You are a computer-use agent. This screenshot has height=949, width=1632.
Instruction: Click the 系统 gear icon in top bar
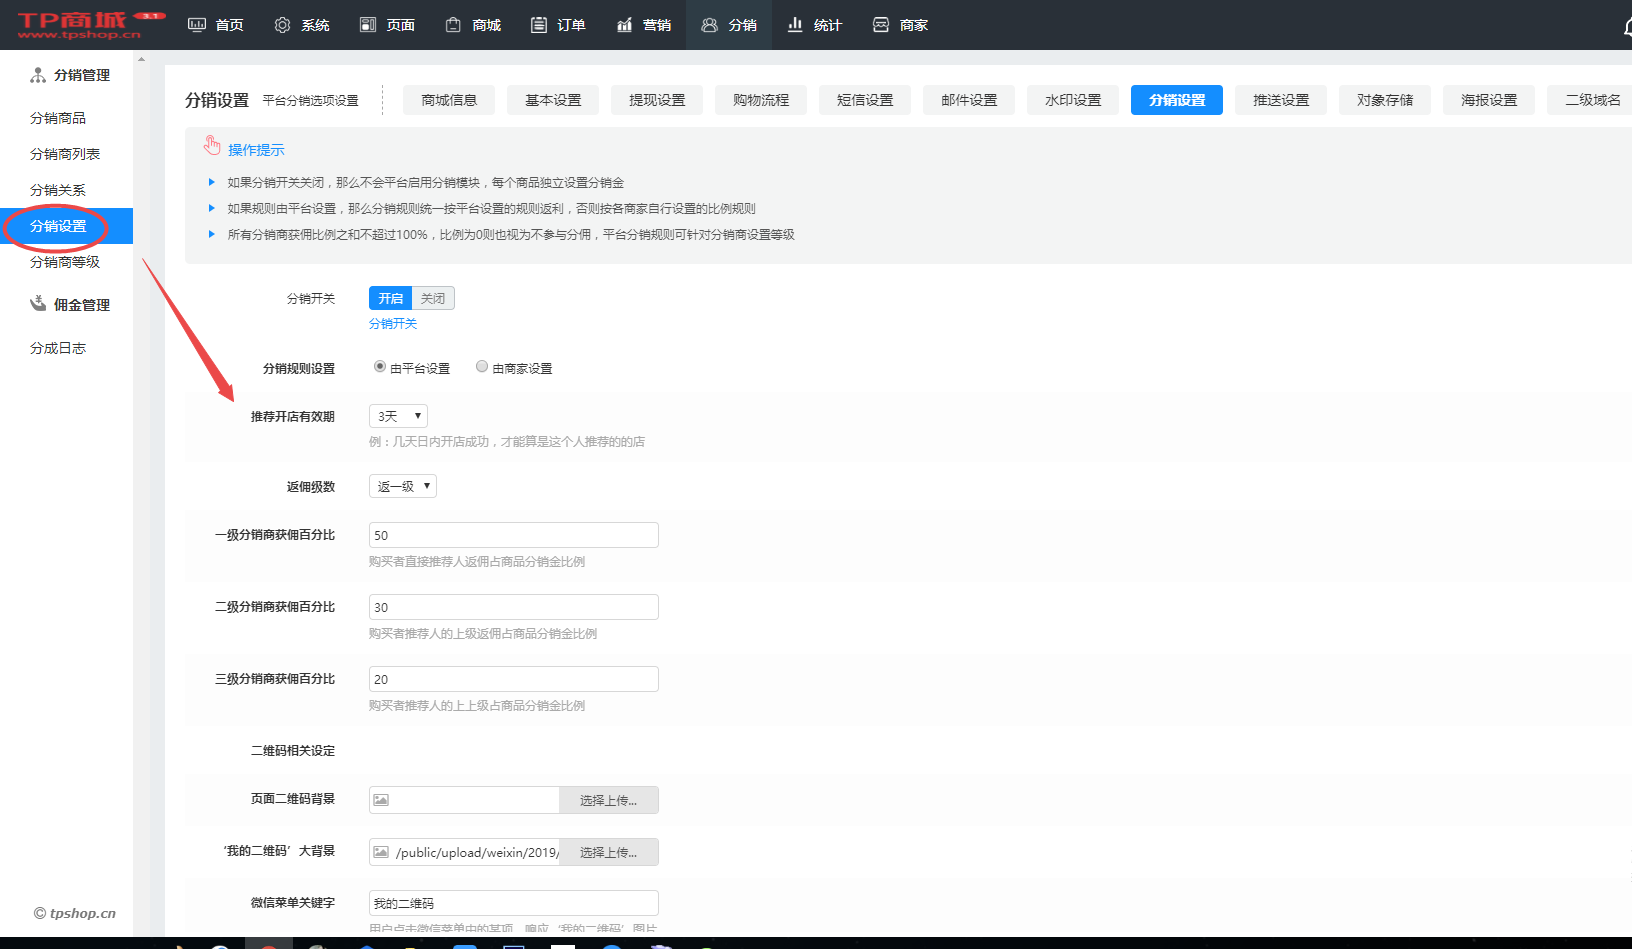(282, 25)
